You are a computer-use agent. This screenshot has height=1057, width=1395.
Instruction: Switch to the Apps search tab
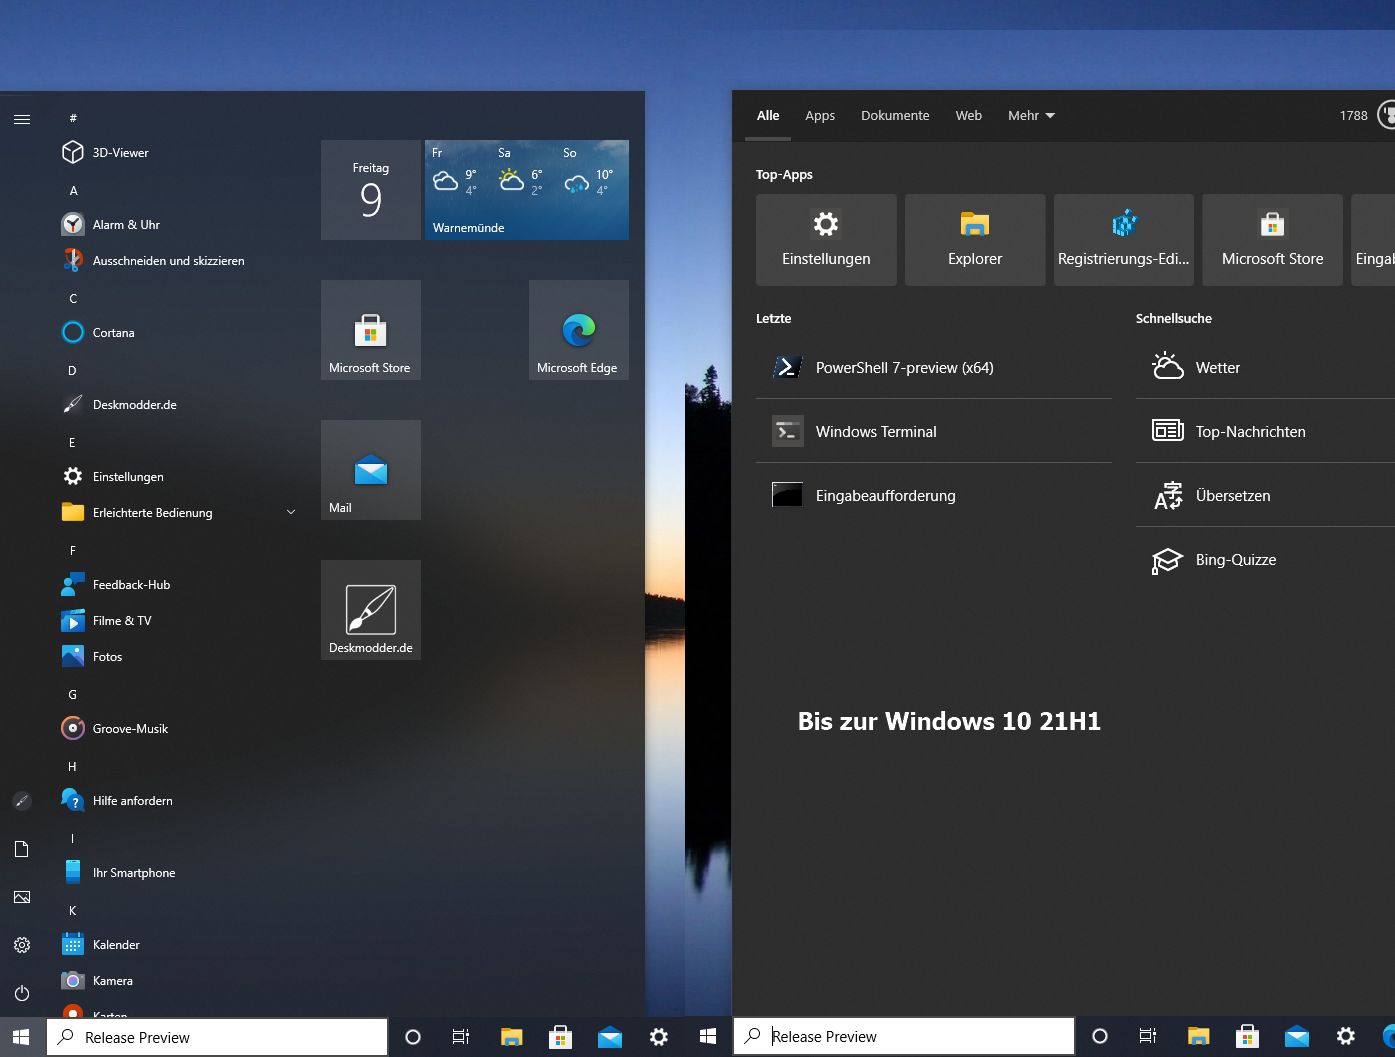pyautogui.click(x=820, y=115)
